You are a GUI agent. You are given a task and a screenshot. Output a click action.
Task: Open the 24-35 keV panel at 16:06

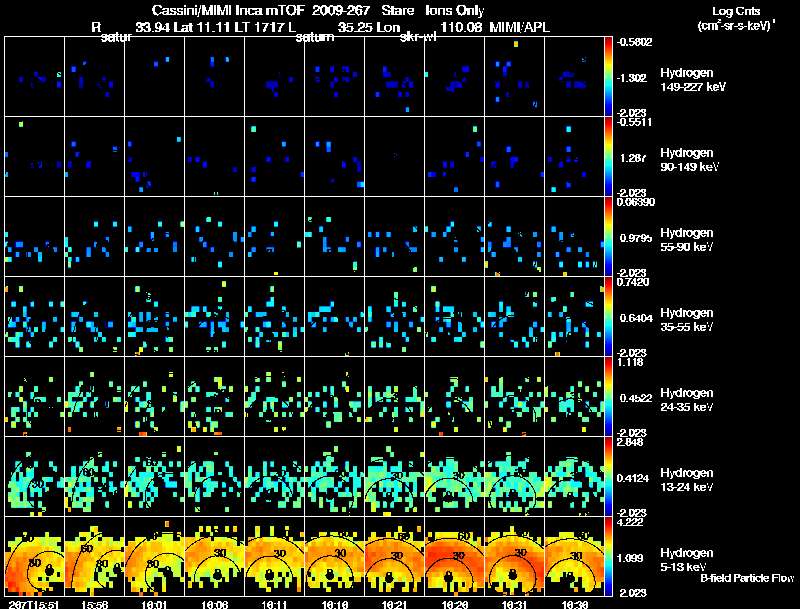[x=215, y=397]
